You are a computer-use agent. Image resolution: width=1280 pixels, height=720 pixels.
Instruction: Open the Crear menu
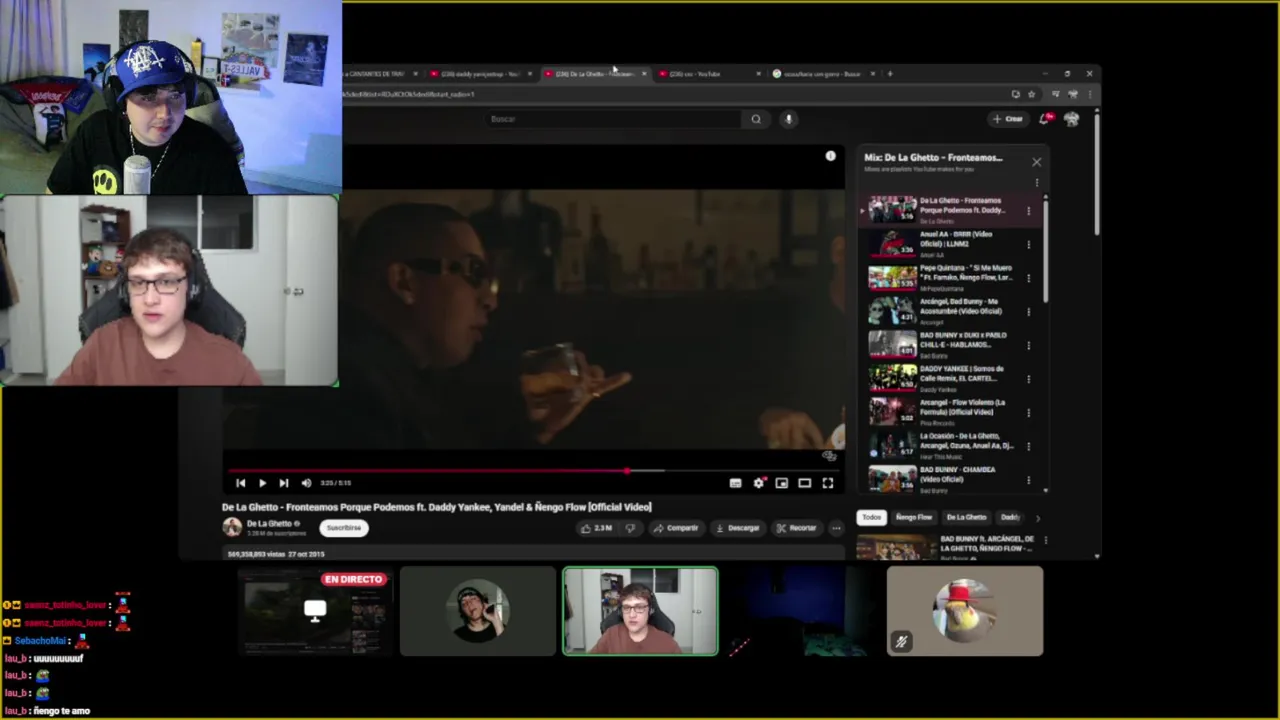pyautogui.click(x=1008, y=119)
